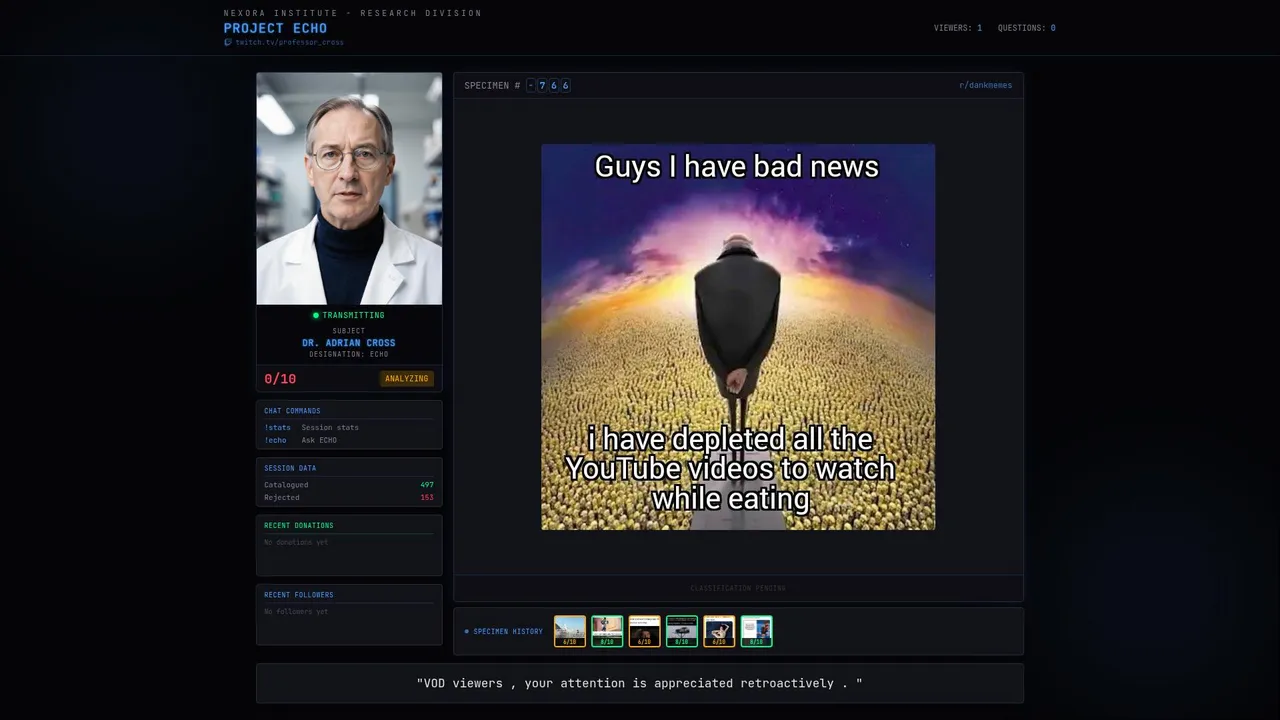Click the No followers yet message

(296, 611)
